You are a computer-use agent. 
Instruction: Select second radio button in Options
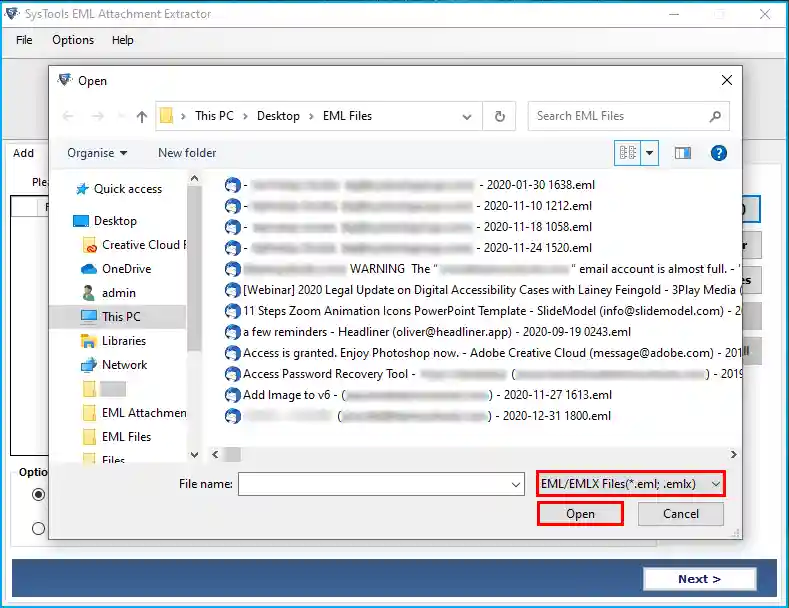click(x=38, y=528)
